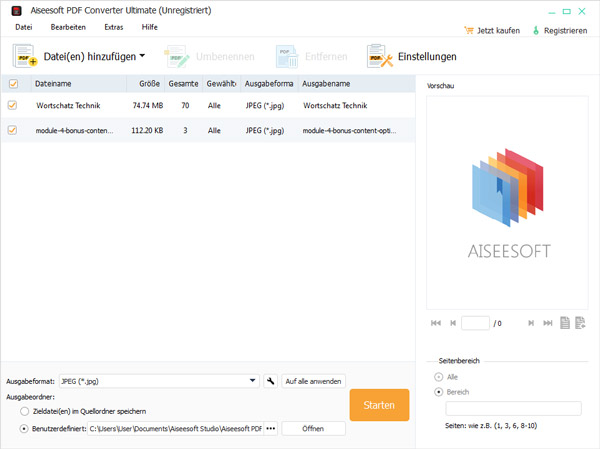This screenshot has width=600, height=449.
Task: Go to next preview page
Action: (x=530, y=323)
